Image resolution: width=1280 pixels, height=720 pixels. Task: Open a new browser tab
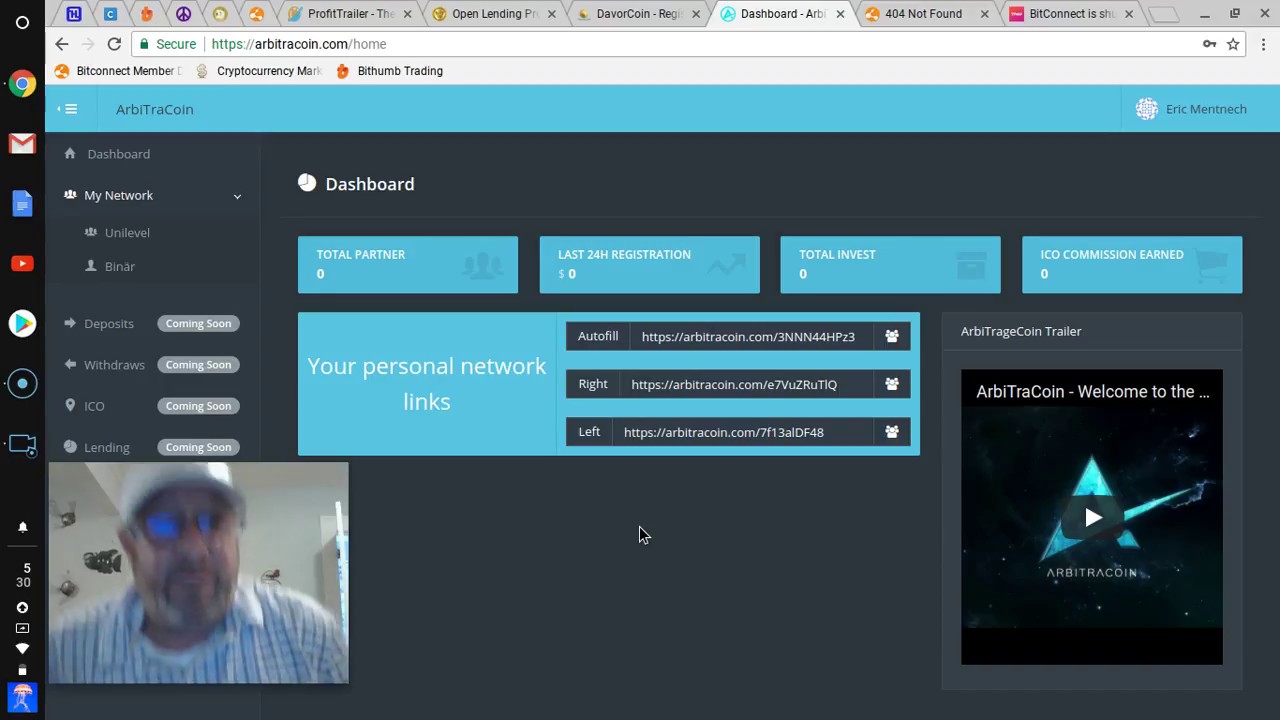click(x=1163, y=14)
